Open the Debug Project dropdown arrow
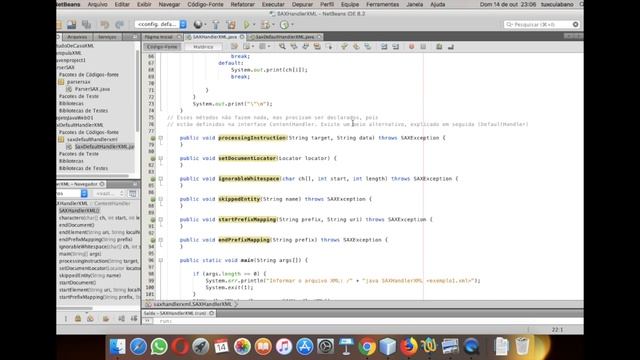The width and height of the screenshot is (640, 360). [273, 24]
